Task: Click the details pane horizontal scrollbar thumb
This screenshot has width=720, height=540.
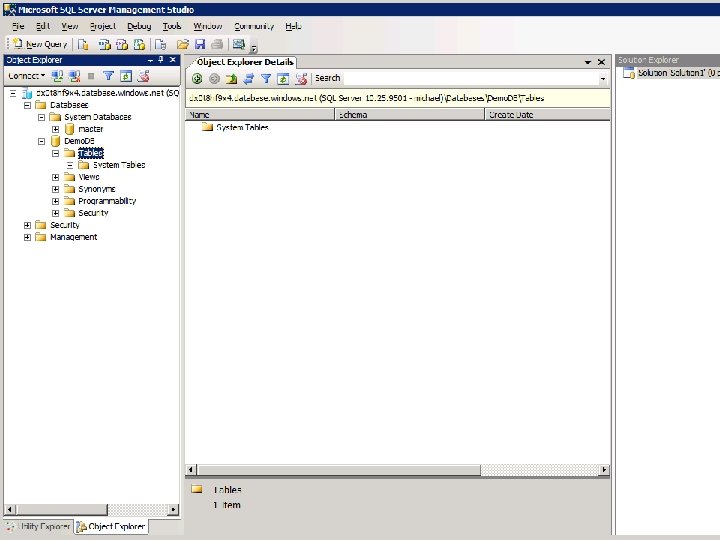Action: click(x=339, y=470)
